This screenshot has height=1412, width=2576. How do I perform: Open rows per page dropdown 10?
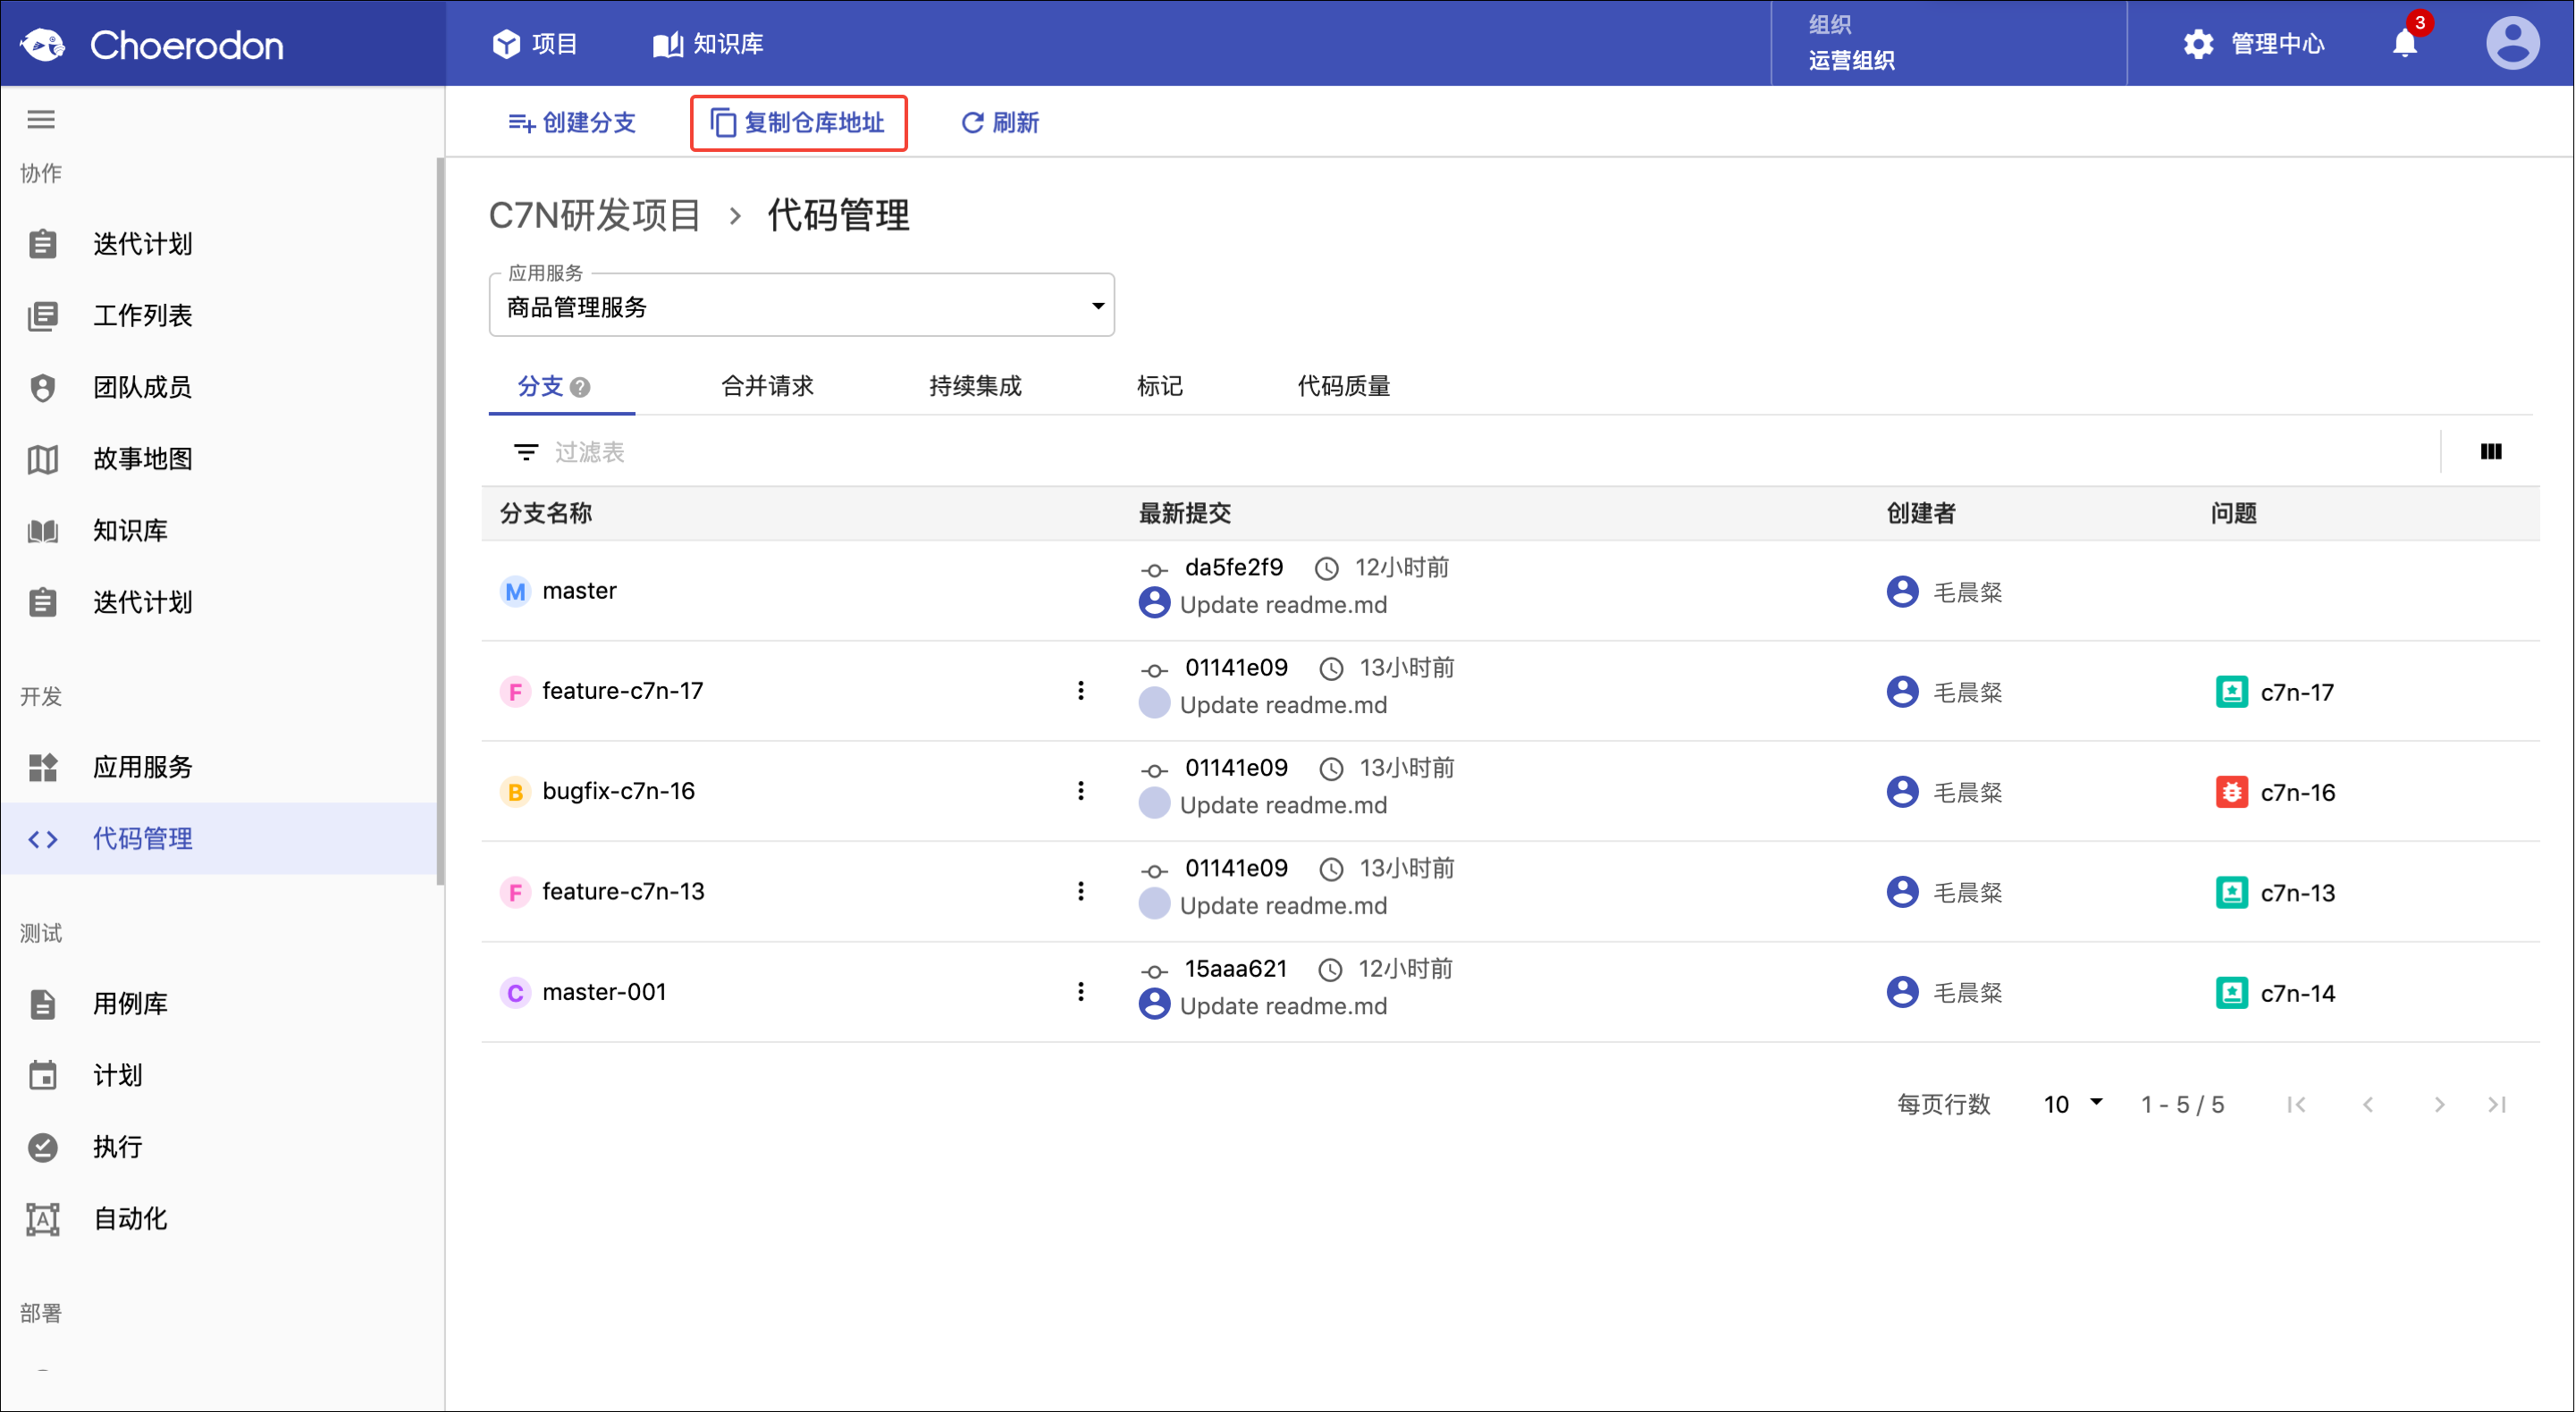tap(2073, 1104)
